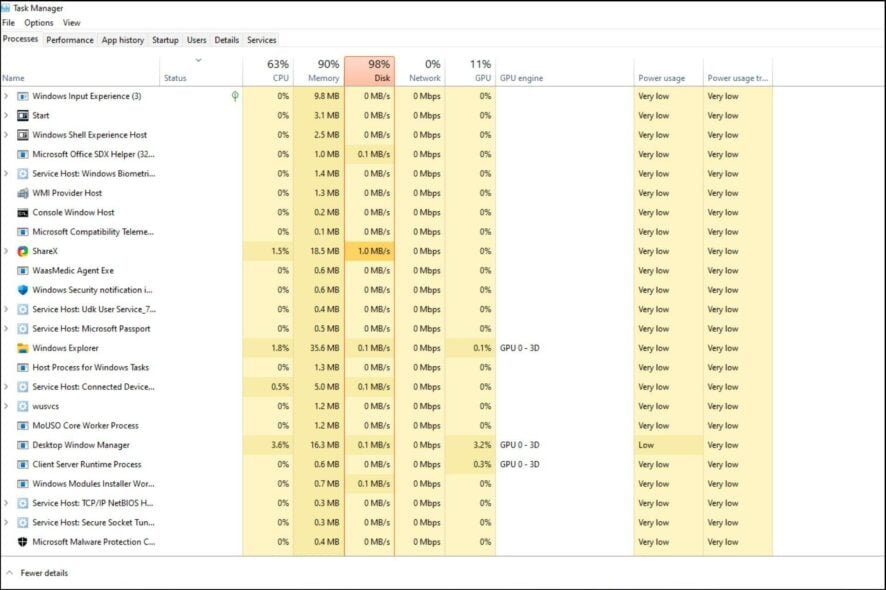
Task: Click the Service Host: Microsoft Passport icon
Action: coord(23,329)
